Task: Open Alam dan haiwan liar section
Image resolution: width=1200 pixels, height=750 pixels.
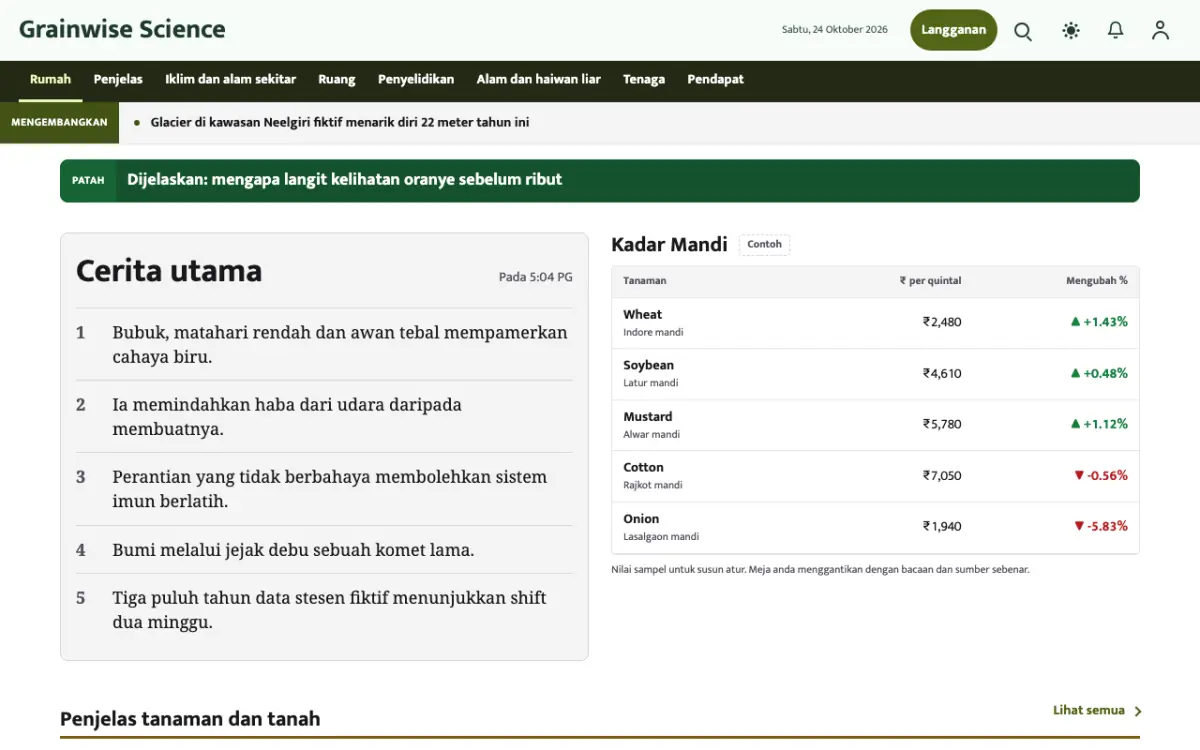Action: 539,80
